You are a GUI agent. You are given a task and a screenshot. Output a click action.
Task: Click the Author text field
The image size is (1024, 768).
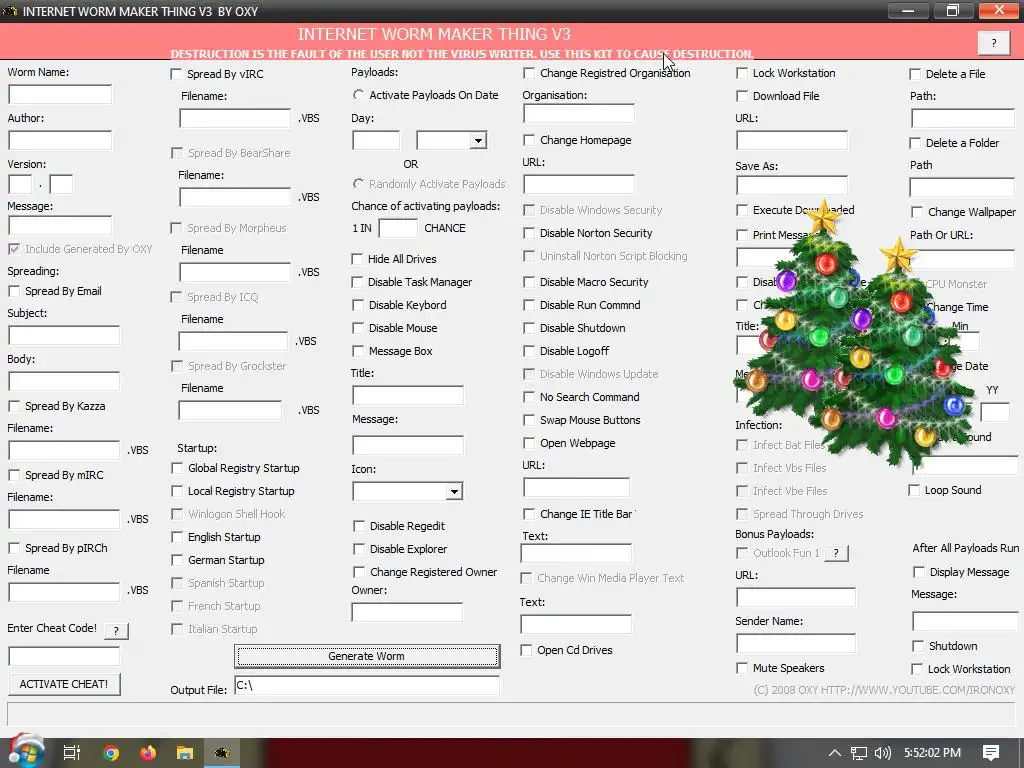(x=60, y=140)
